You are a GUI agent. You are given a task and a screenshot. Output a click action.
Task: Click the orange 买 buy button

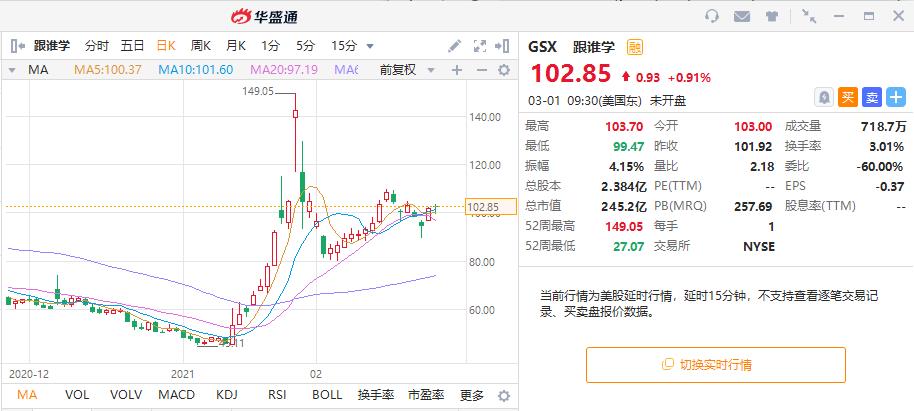[848, 97]
